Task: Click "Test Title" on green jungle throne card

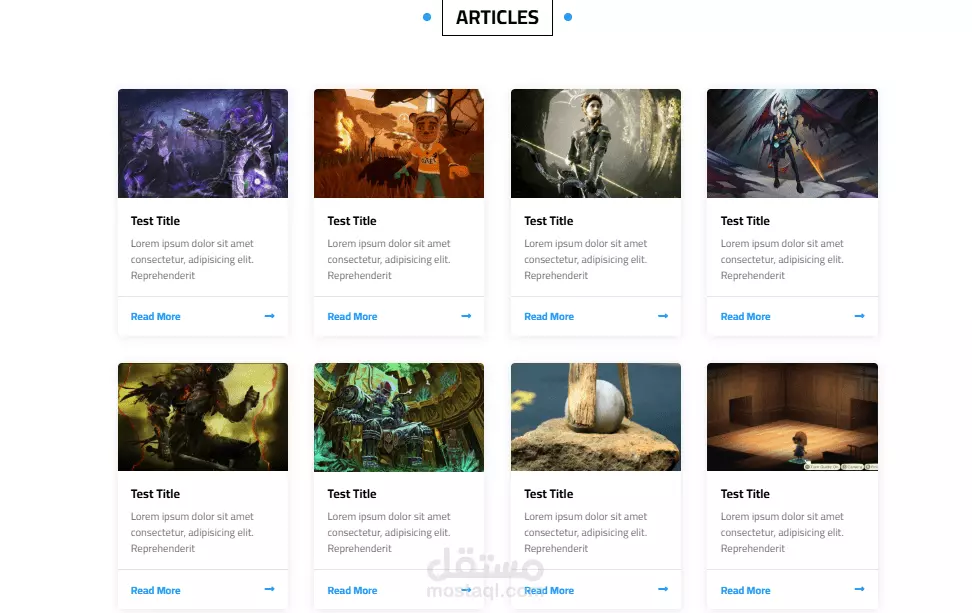Action: [352, 494]
